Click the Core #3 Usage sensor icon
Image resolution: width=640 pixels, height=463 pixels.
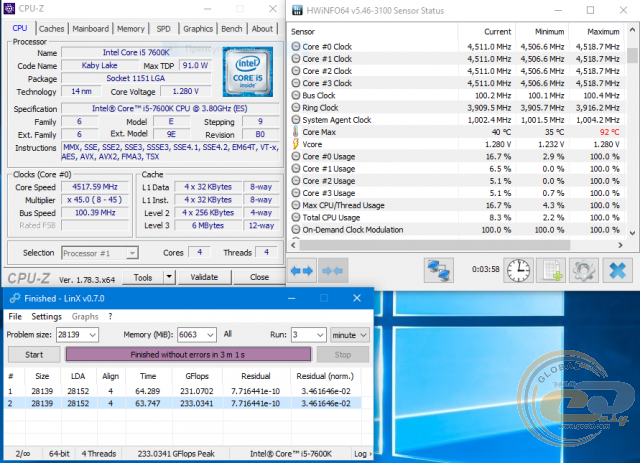pos(296,193)
